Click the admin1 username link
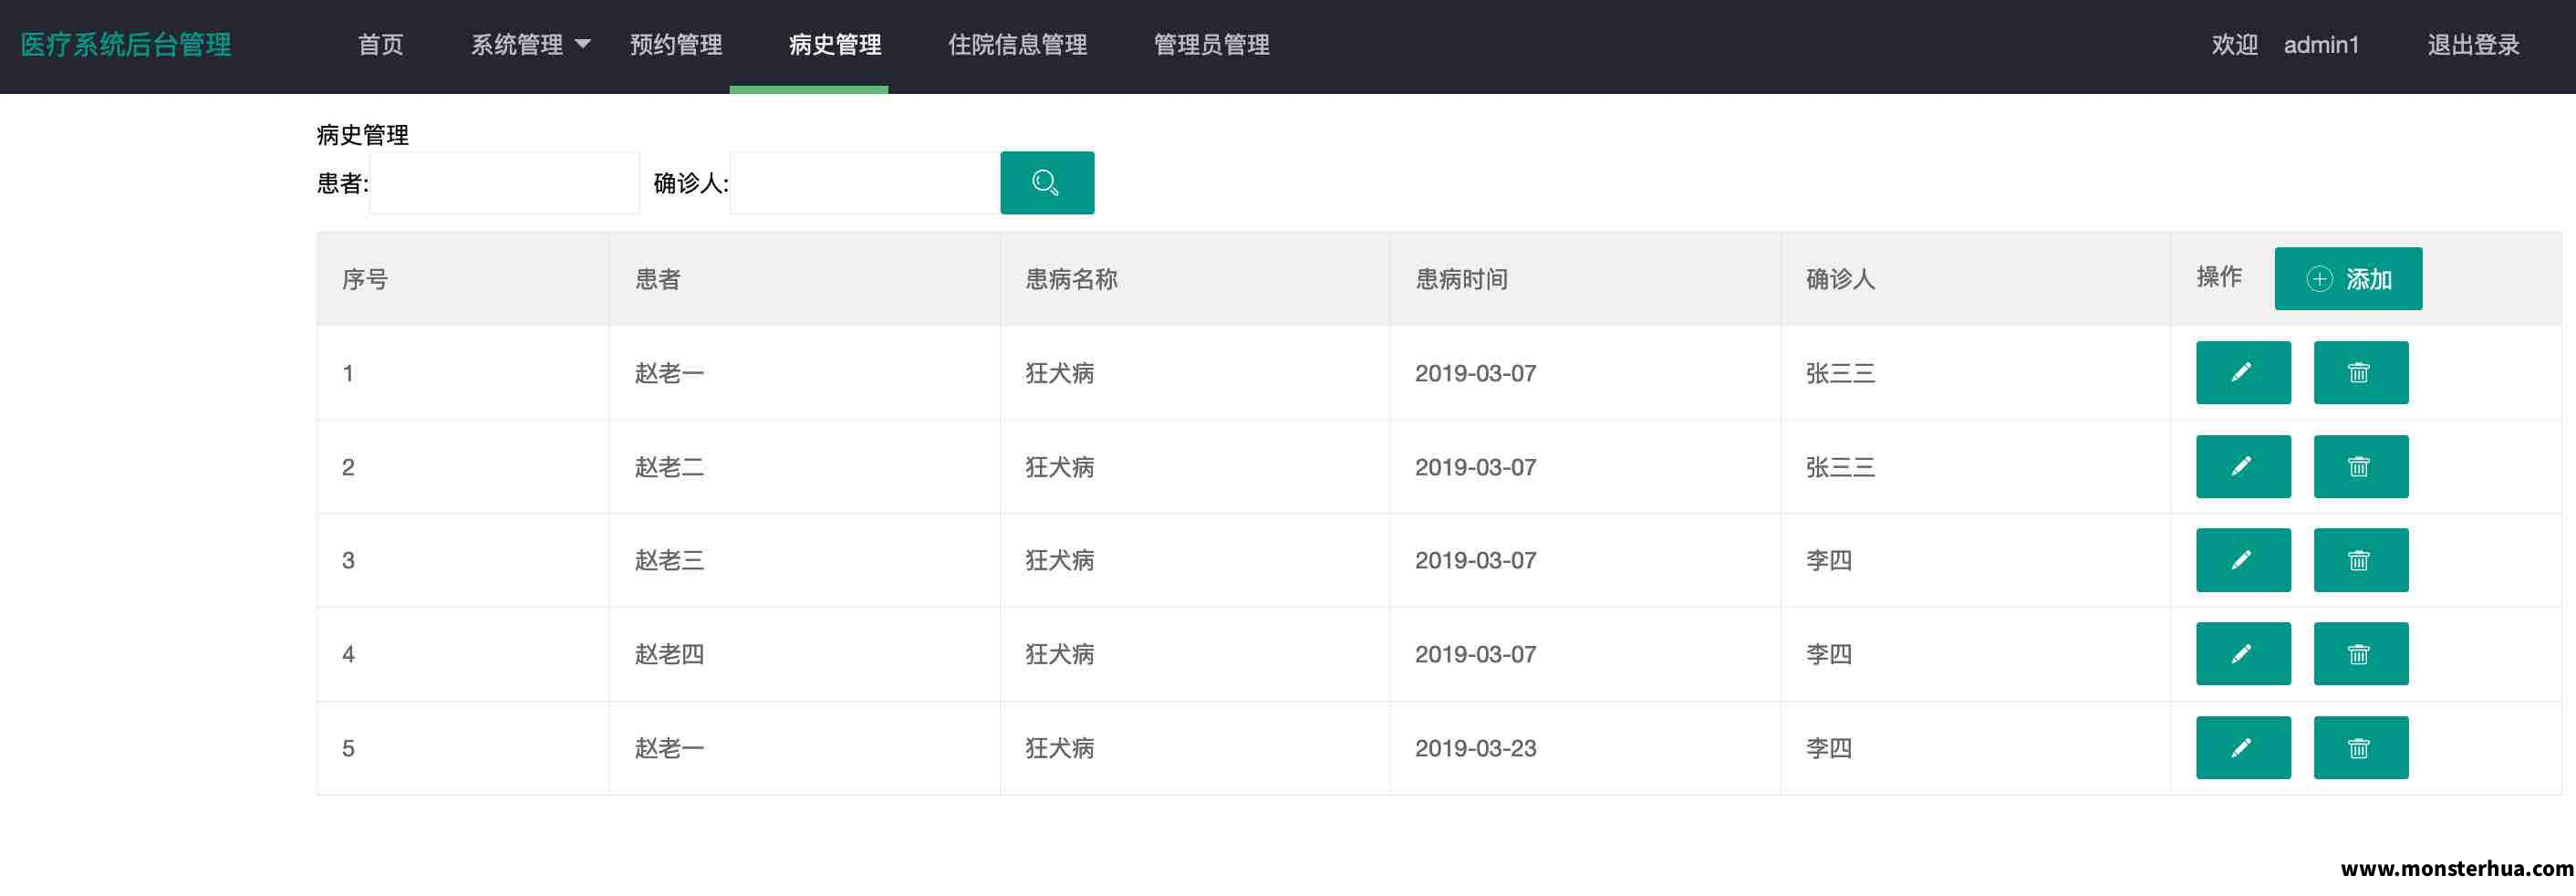This screenshot has height=896, width=2576. 2321,45
